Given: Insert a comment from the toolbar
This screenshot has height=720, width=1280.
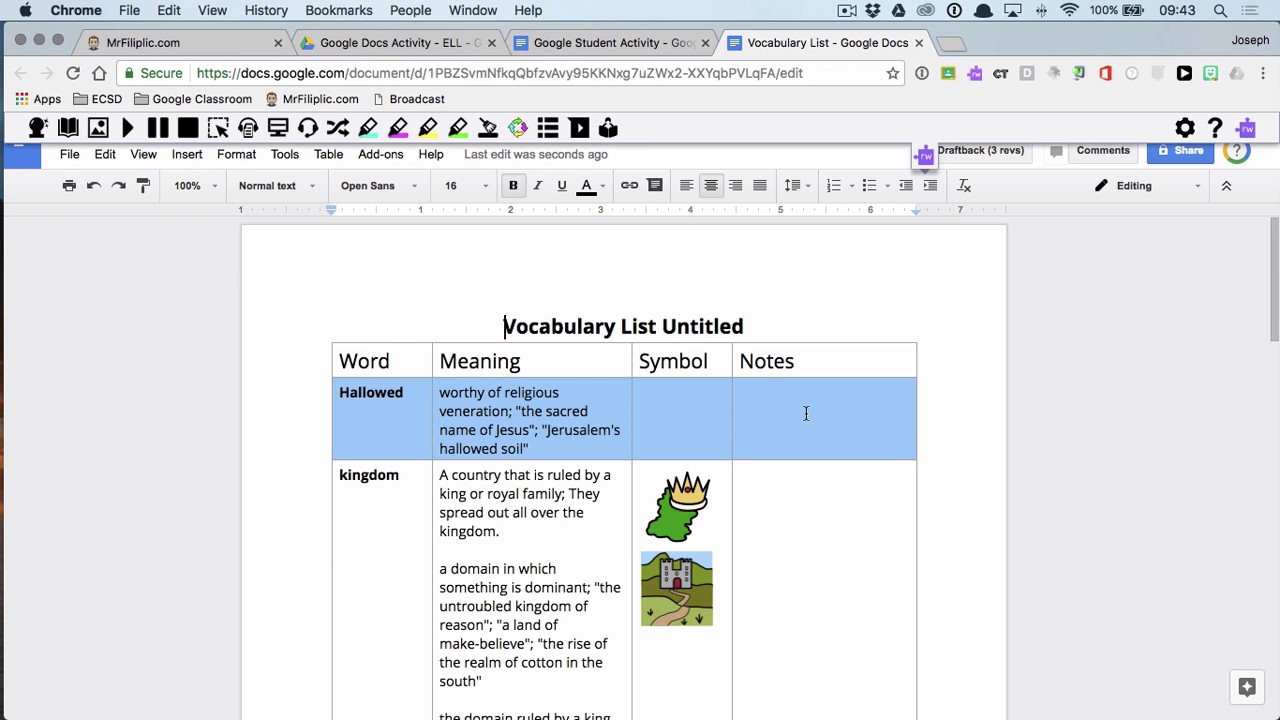Looking at the screenshot, I should 655,186.
